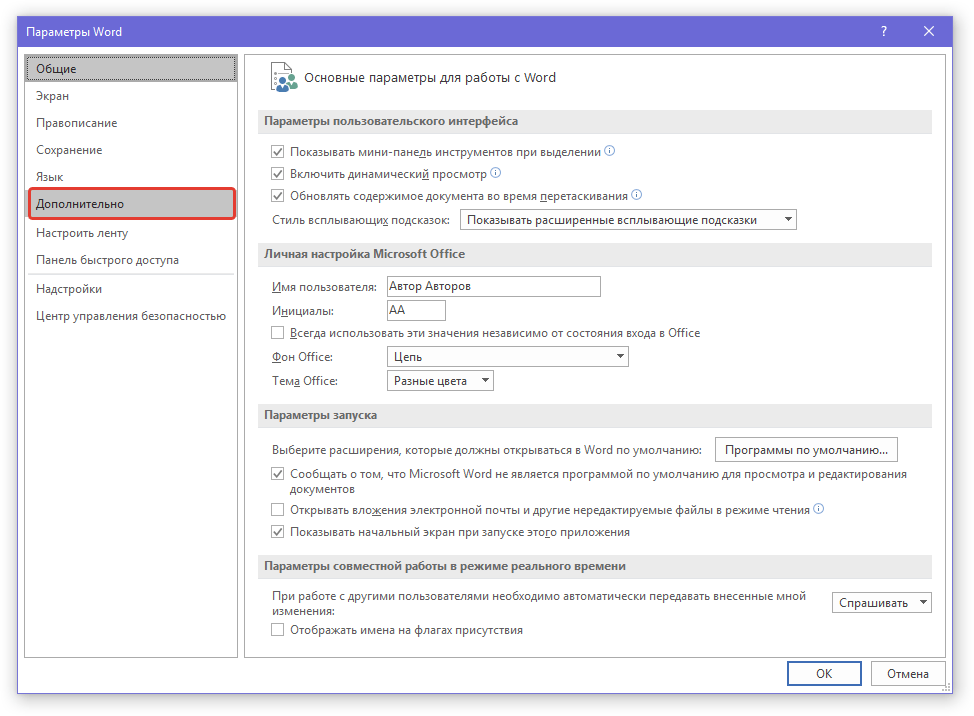974x716 pixels.
Task: Check 'Отображать имена на флагах присутствия'
Action: point(278,630)
